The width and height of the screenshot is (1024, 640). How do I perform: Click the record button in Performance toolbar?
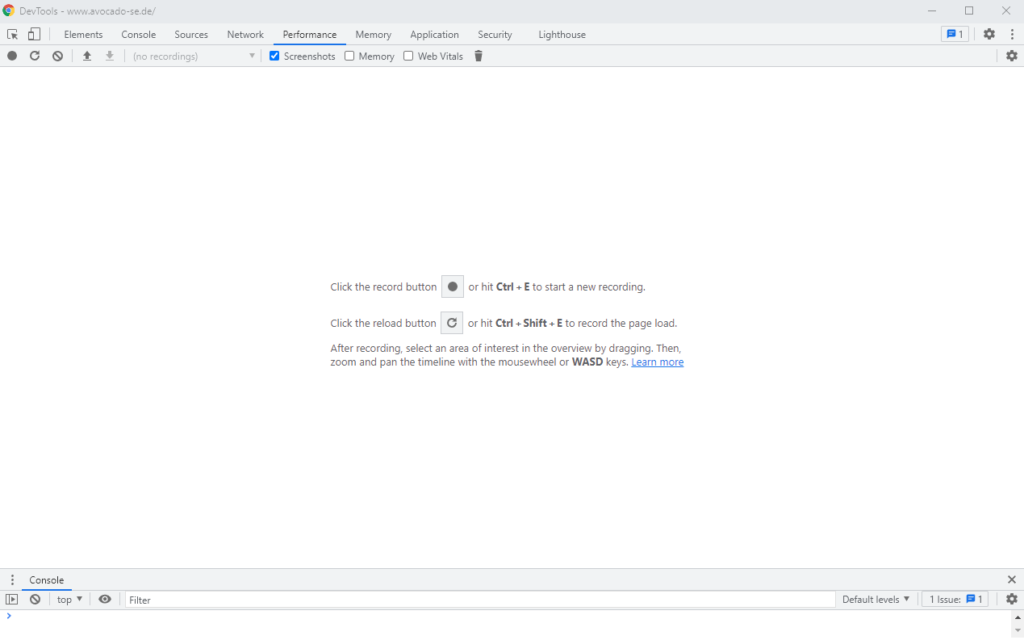tap(12, 56)
